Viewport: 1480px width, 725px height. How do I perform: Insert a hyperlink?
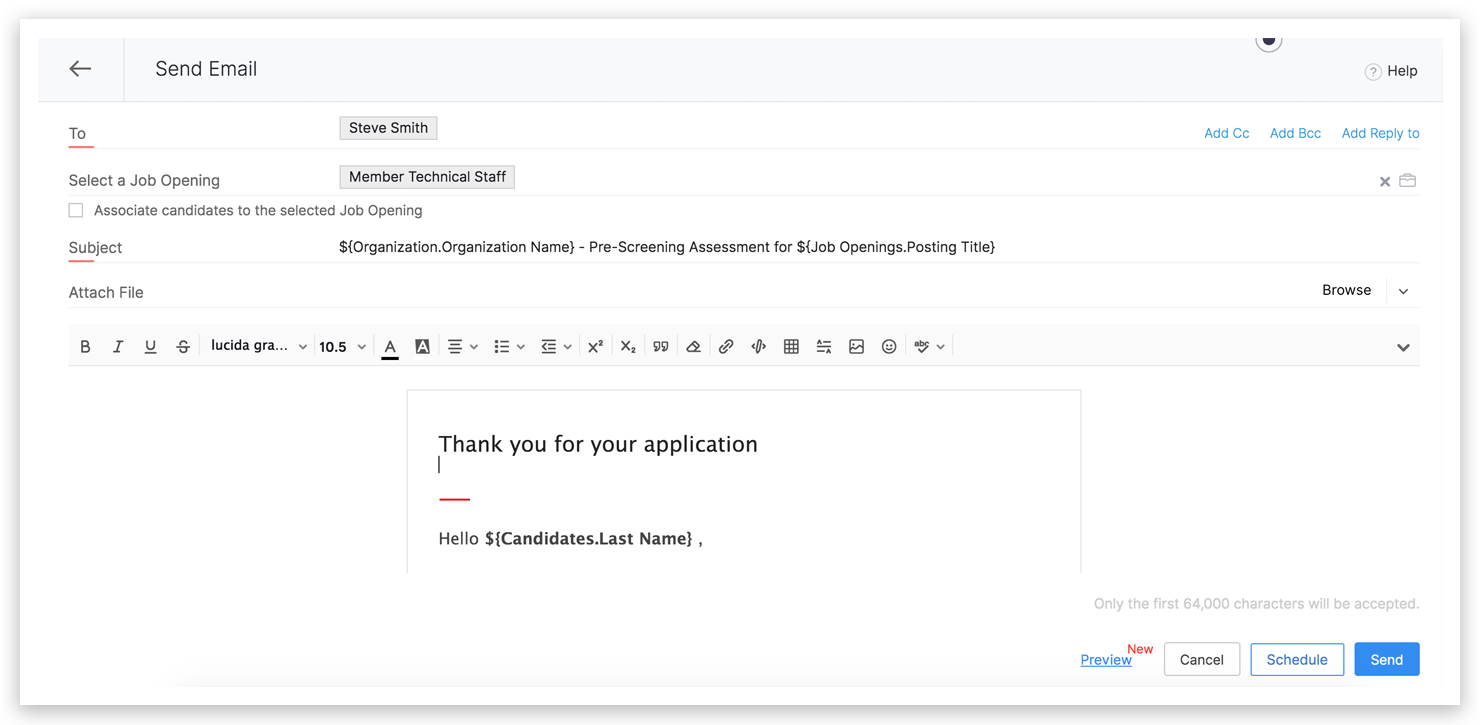click(x=726, y=347)
